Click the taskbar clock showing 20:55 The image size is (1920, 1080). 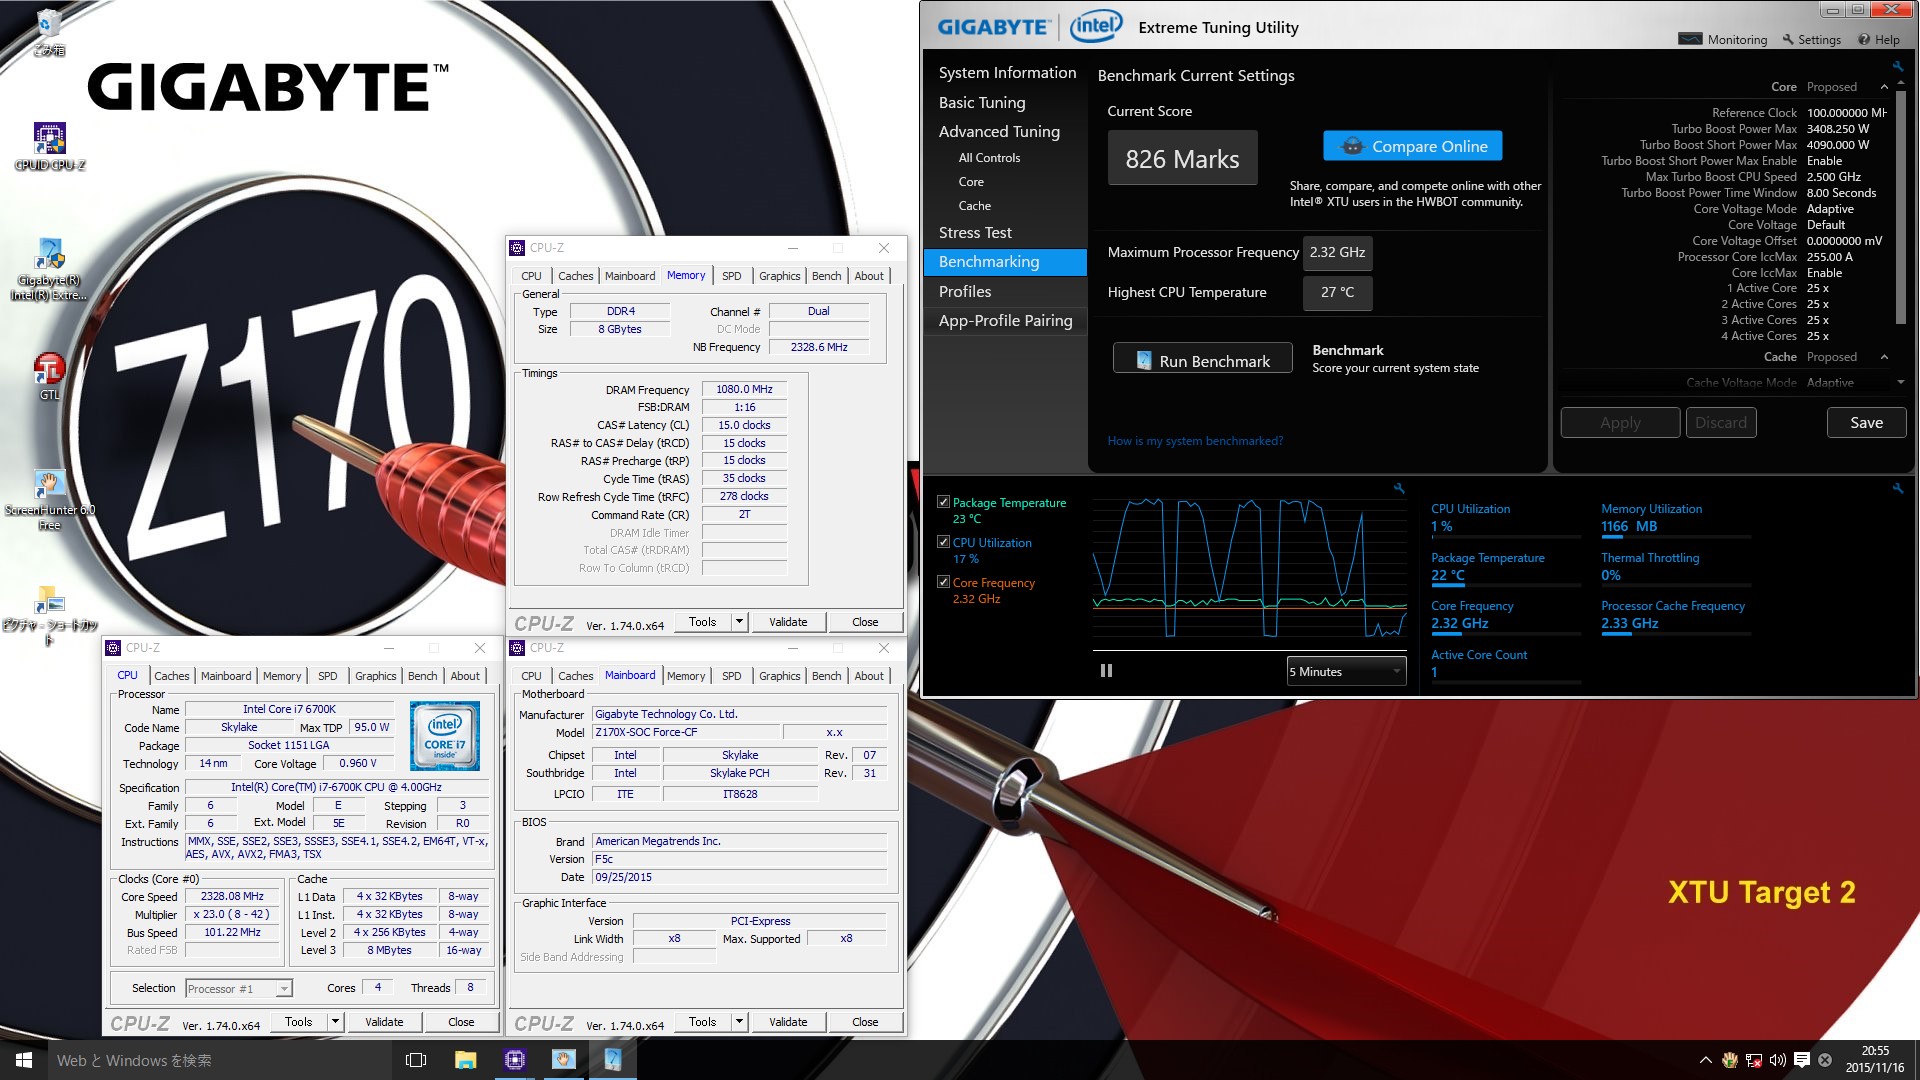[x=1875, y=1060]
